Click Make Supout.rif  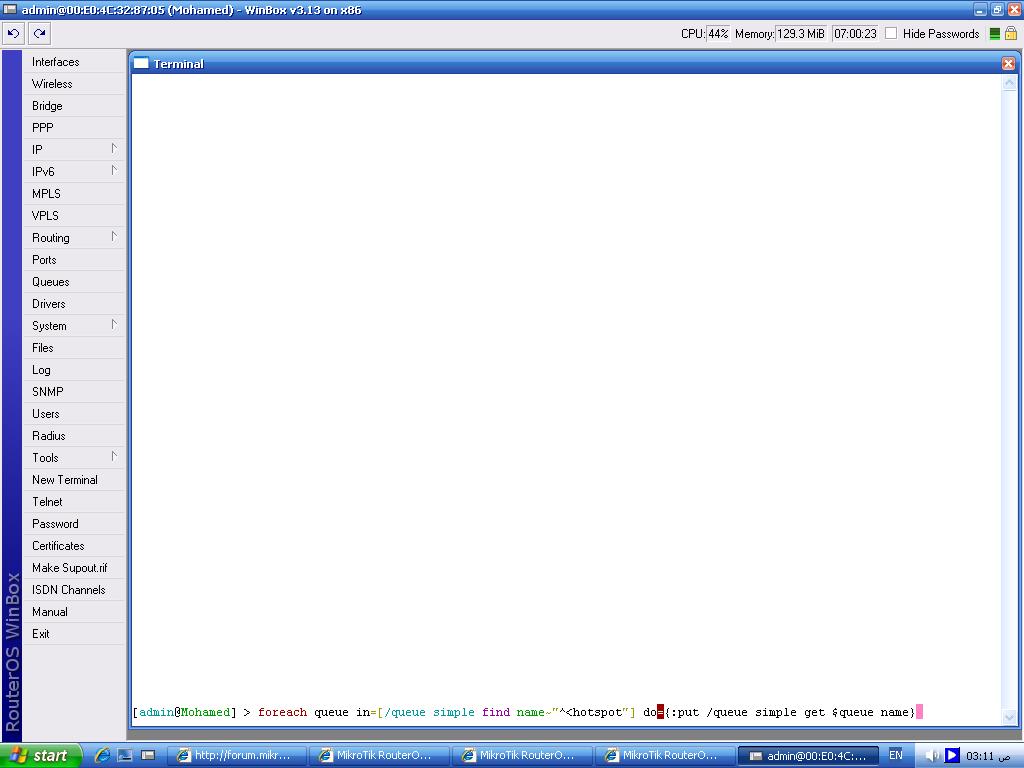(74, 568)
